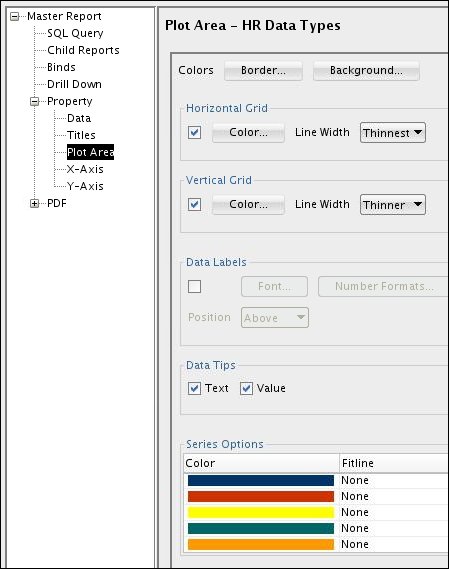Click Fitline None for yellow series
This screenshot has width=449, height=569.
[x=394, y=512]
